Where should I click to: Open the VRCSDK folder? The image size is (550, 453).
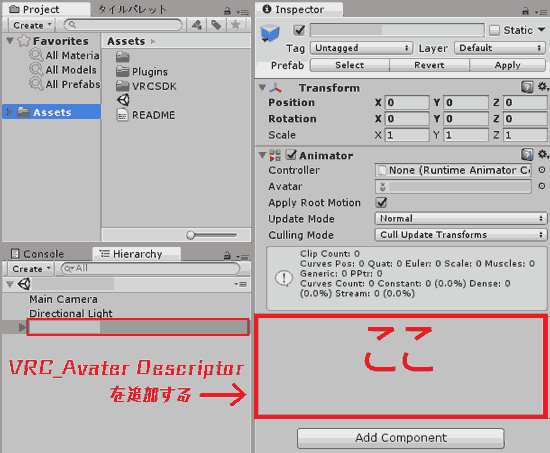click(146, 86)
